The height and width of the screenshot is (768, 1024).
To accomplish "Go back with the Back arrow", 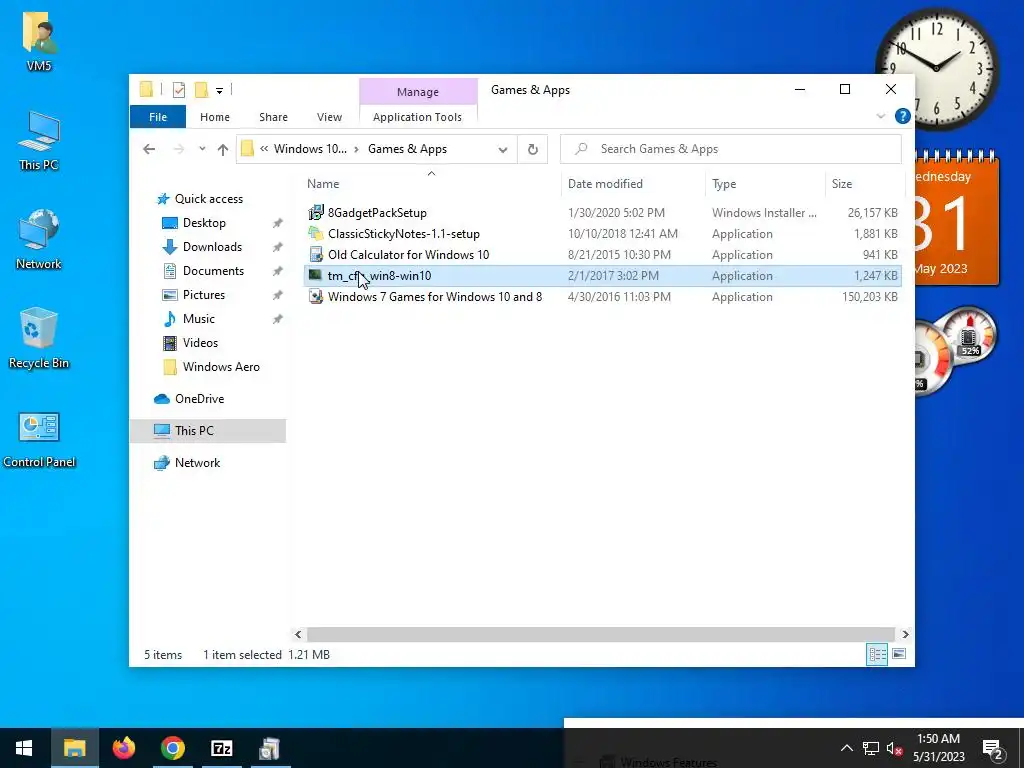I will tap(149, 149).
